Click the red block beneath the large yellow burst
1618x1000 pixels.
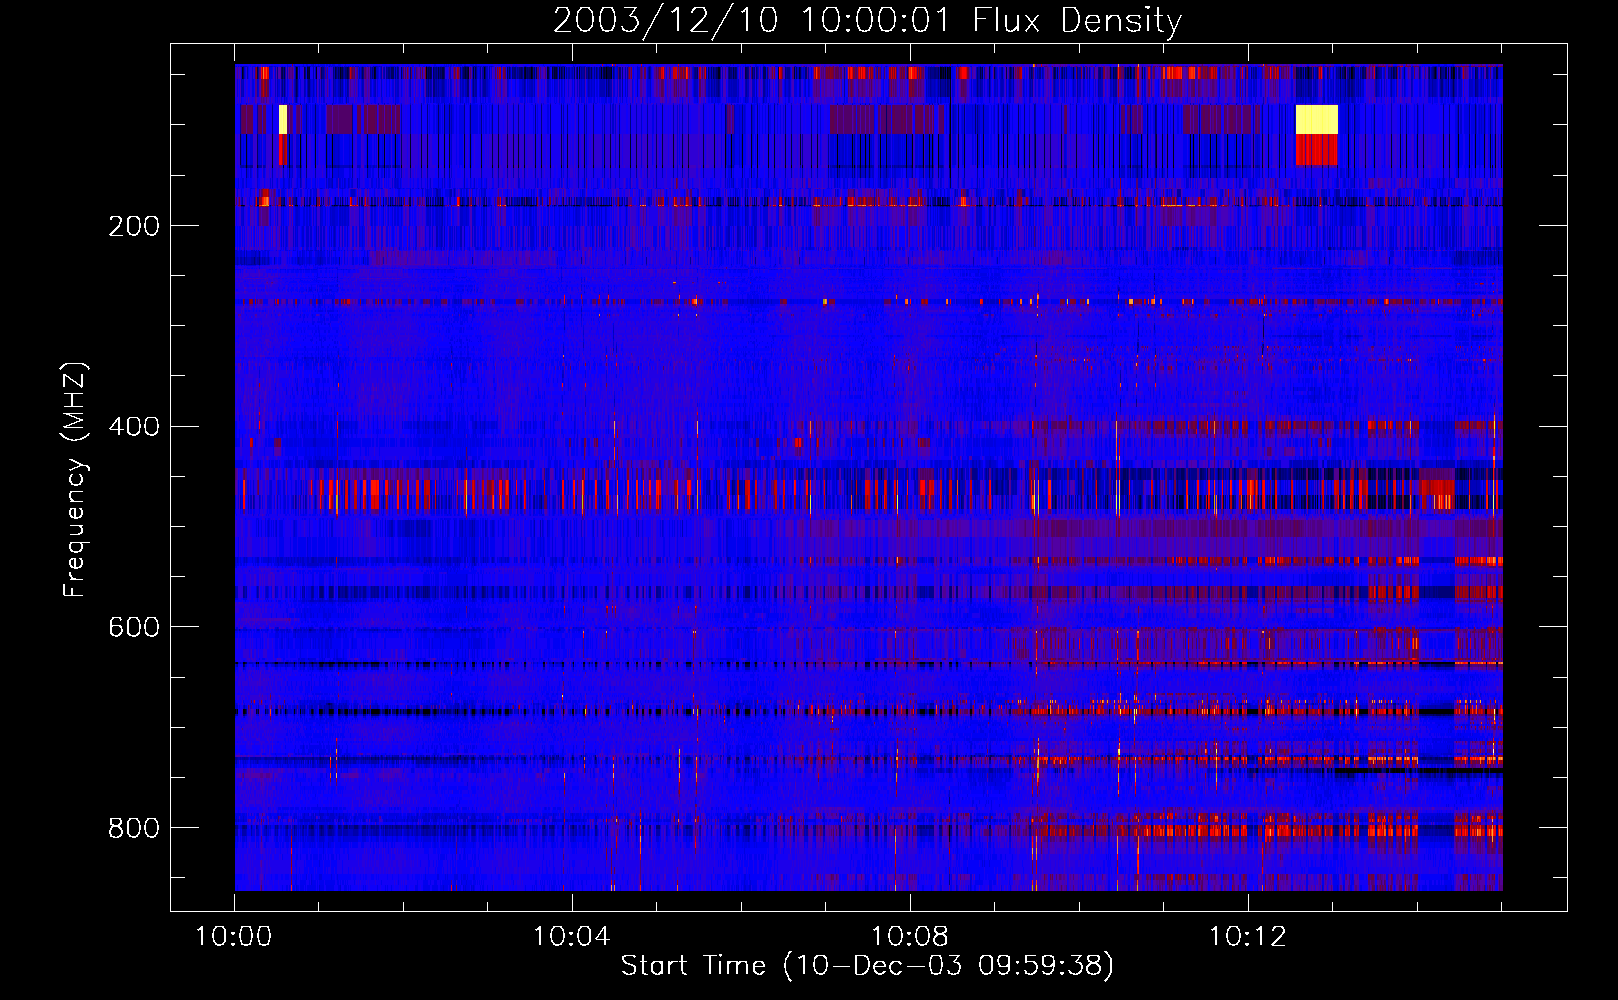pyautogui.click(x=1317, y=150)
